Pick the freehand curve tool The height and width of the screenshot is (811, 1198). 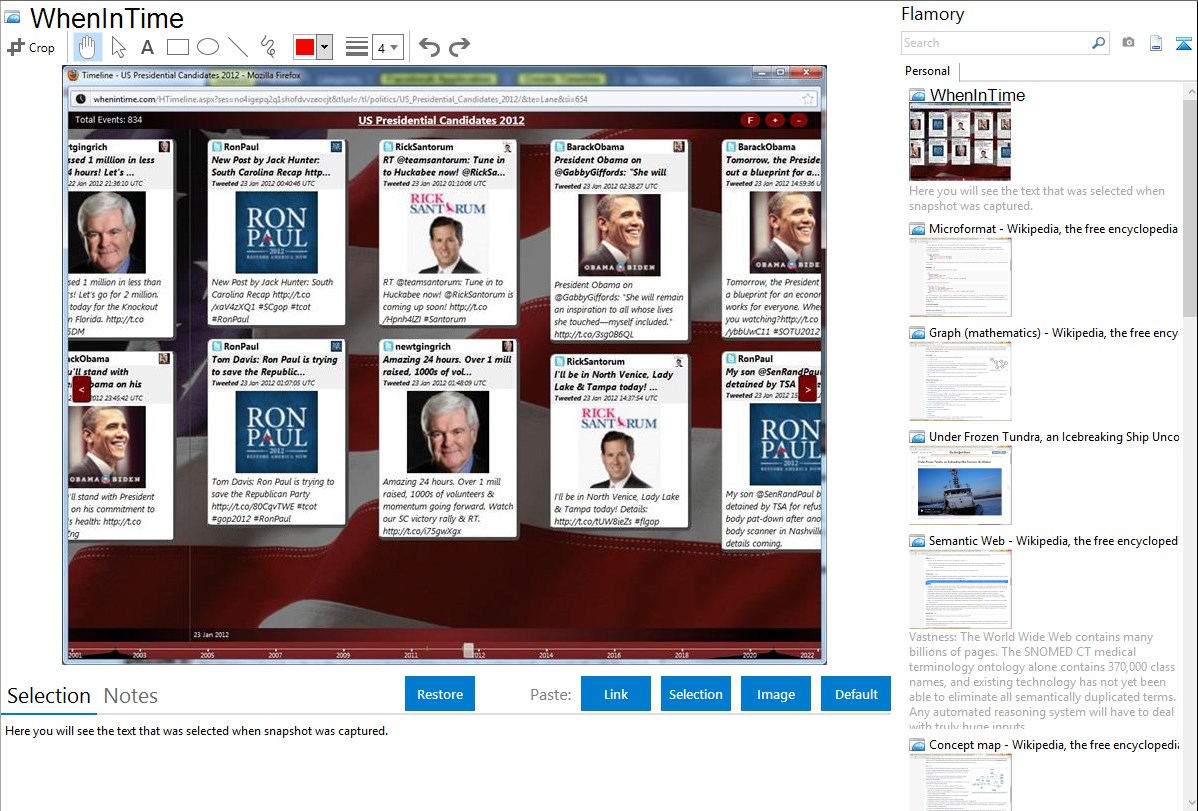click(x=268, y=47)
